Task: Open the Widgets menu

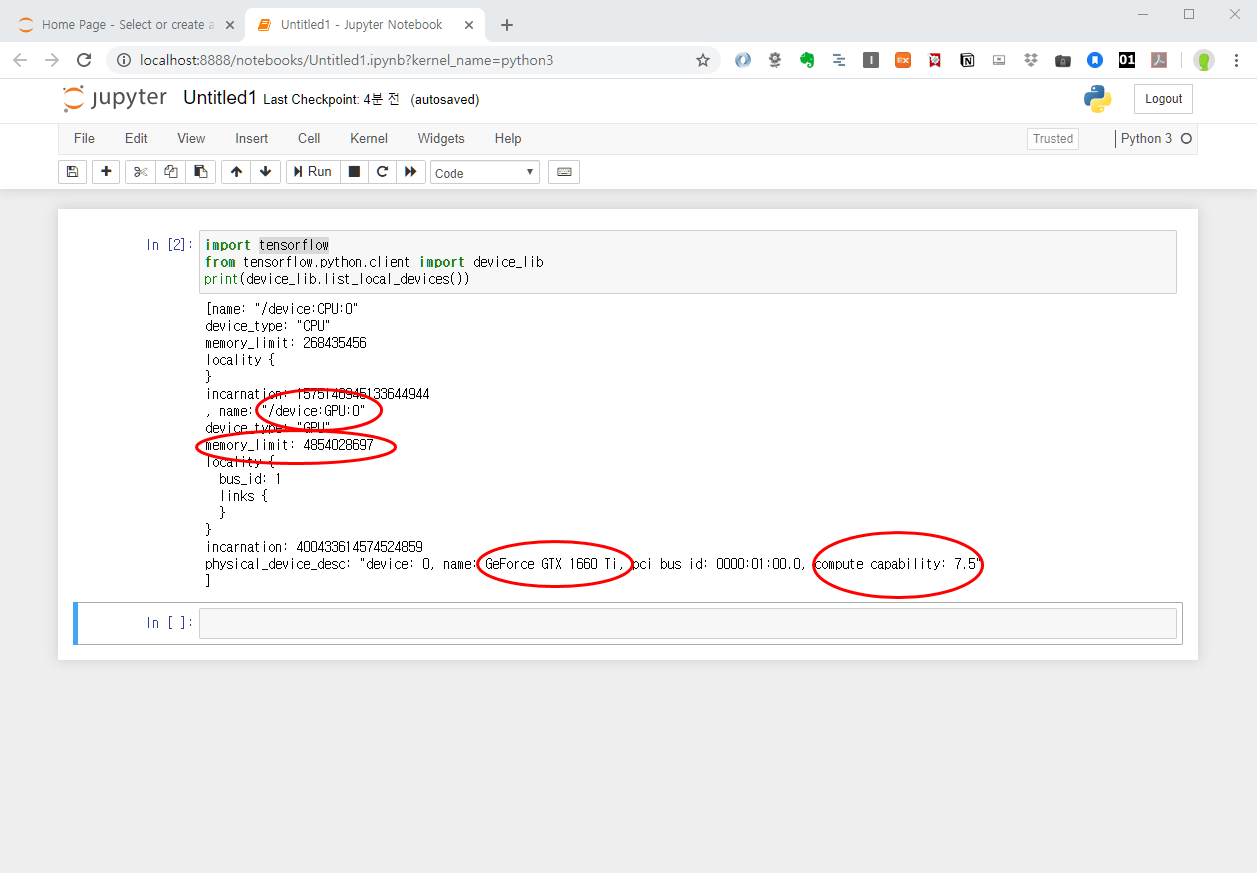Action: pyautogui.click(x=441, y=139)
